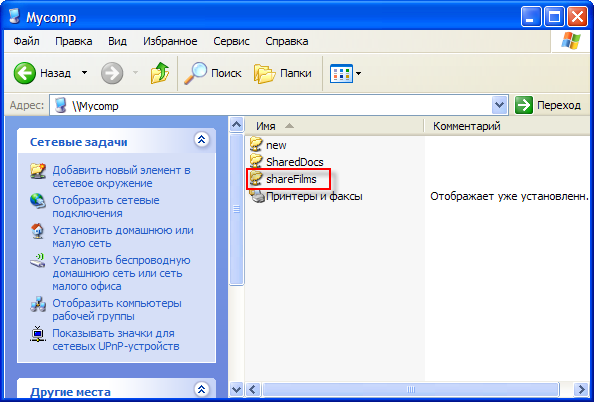Open the Файл menu
Screen dimensions: 594x402
(x=27, y=41)
